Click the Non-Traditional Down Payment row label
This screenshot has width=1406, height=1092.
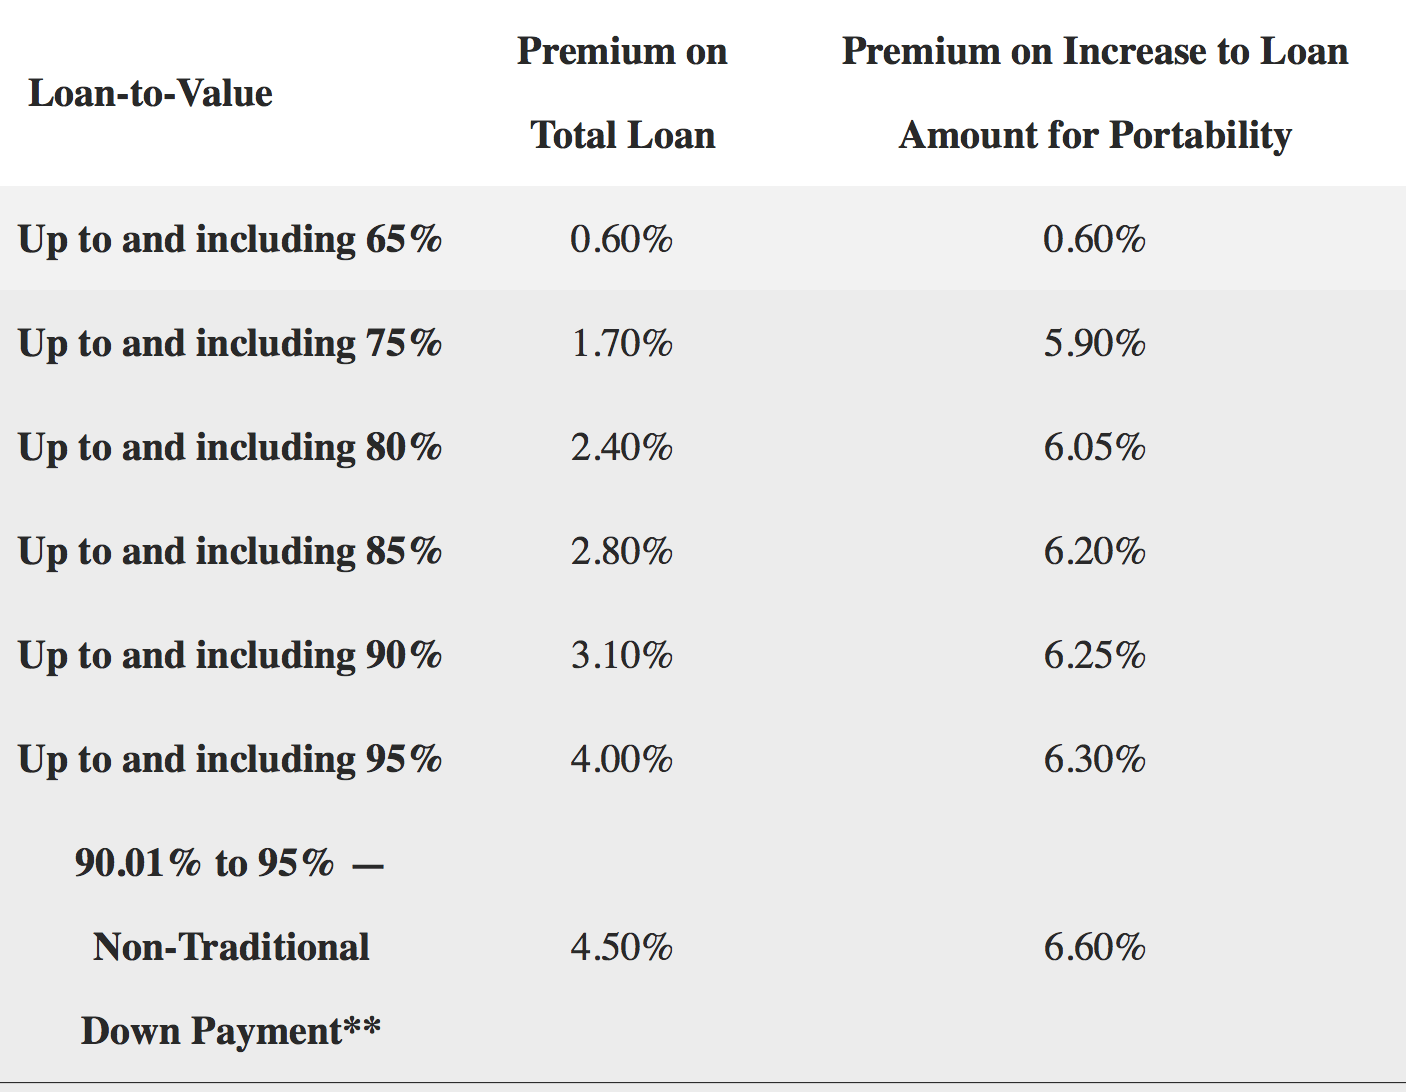(x=230, y=947)
